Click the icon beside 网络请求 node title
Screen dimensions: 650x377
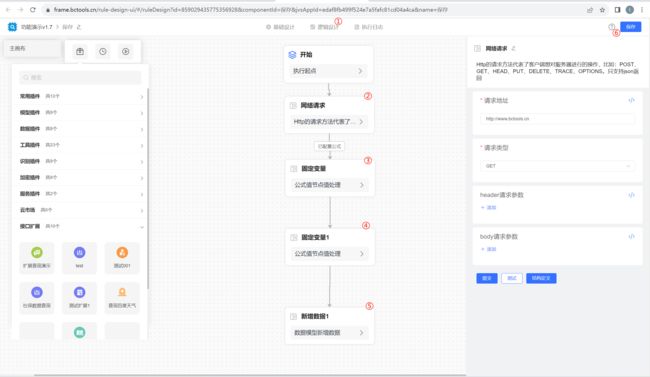pos(293,105)
